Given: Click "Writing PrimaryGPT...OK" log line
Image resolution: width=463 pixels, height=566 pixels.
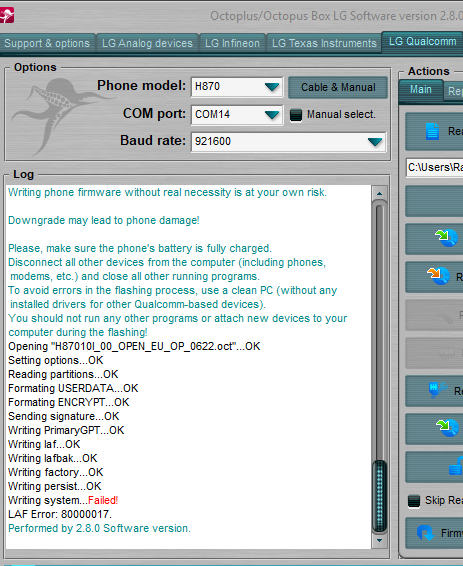Looking at the screenshot, I should [x=66, y=430].
